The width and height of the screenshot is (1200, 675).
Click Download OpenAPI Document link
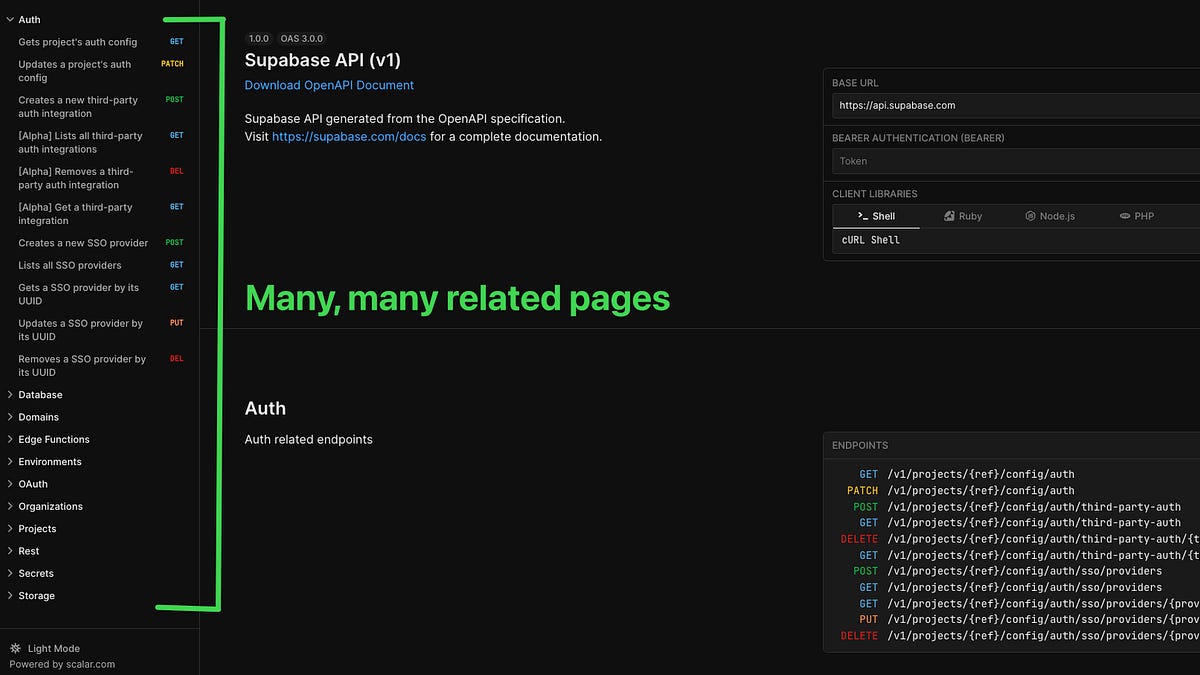tap(329, 85)
